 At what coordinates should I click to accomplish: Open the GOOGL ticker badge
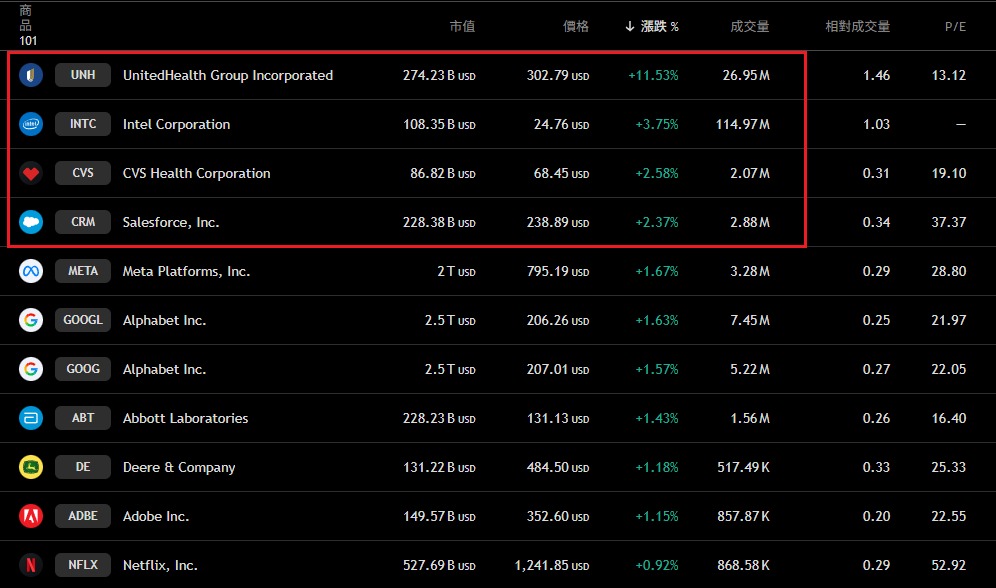pyautogui.click(x=83, y=320)
